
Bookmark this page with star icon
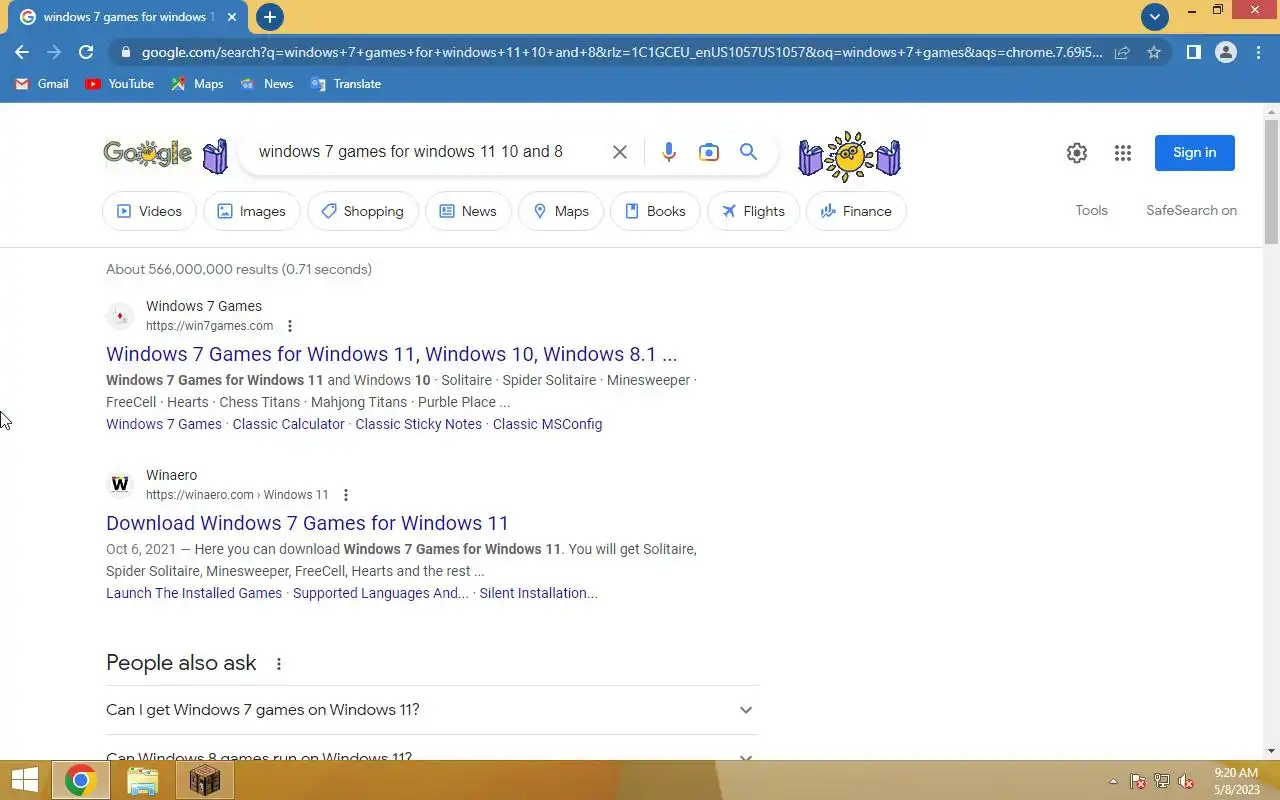pos(1154,52)
